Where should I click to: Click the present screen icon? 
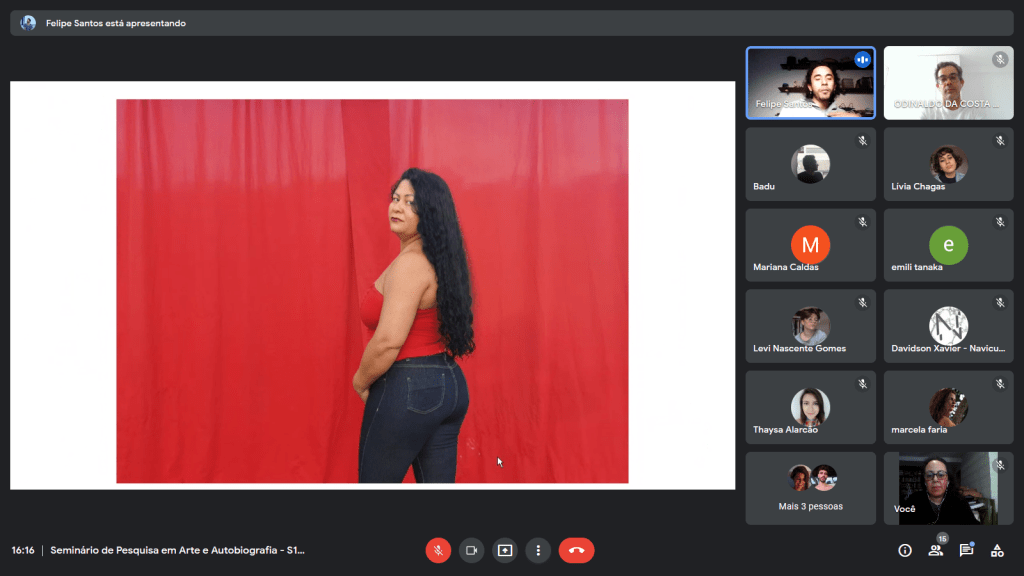coord(505,550)
